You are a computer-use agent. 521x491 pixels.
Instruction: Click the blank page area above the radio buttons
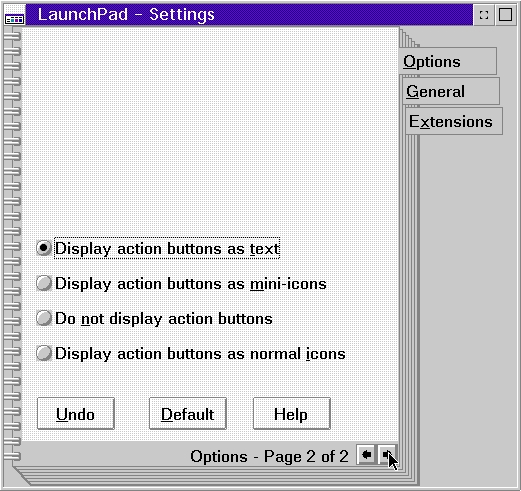point(210,130)
